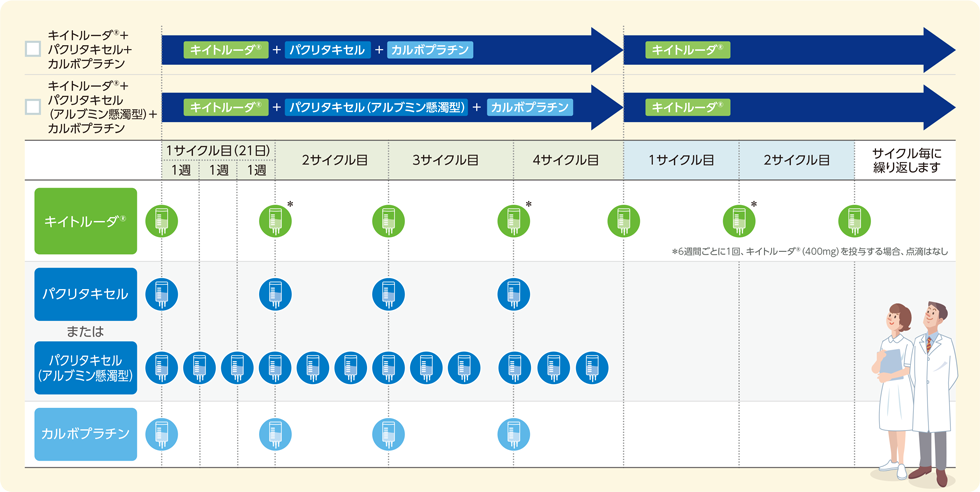Click the first パクリタキセル drip icon in week one
Viewport: 980px width, 492px height.
point(161,294)
